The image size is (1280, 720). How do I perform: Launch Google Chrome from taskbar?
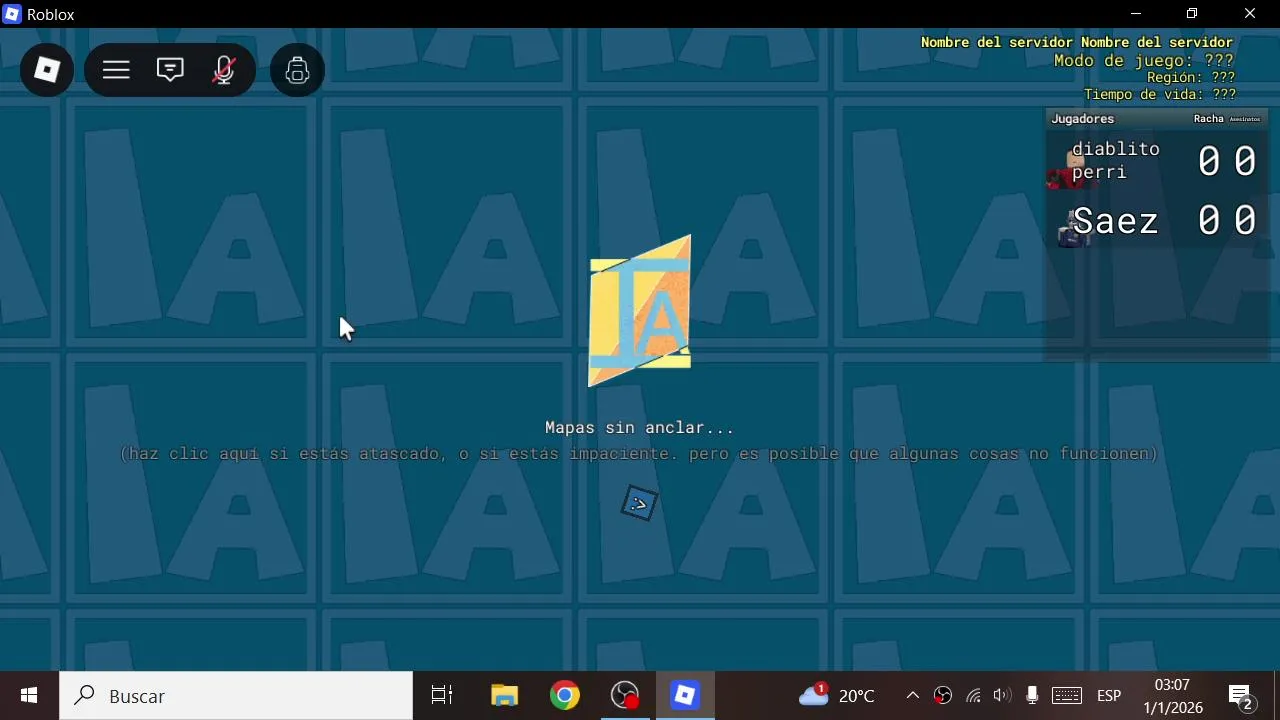click(x=565, y=695)
